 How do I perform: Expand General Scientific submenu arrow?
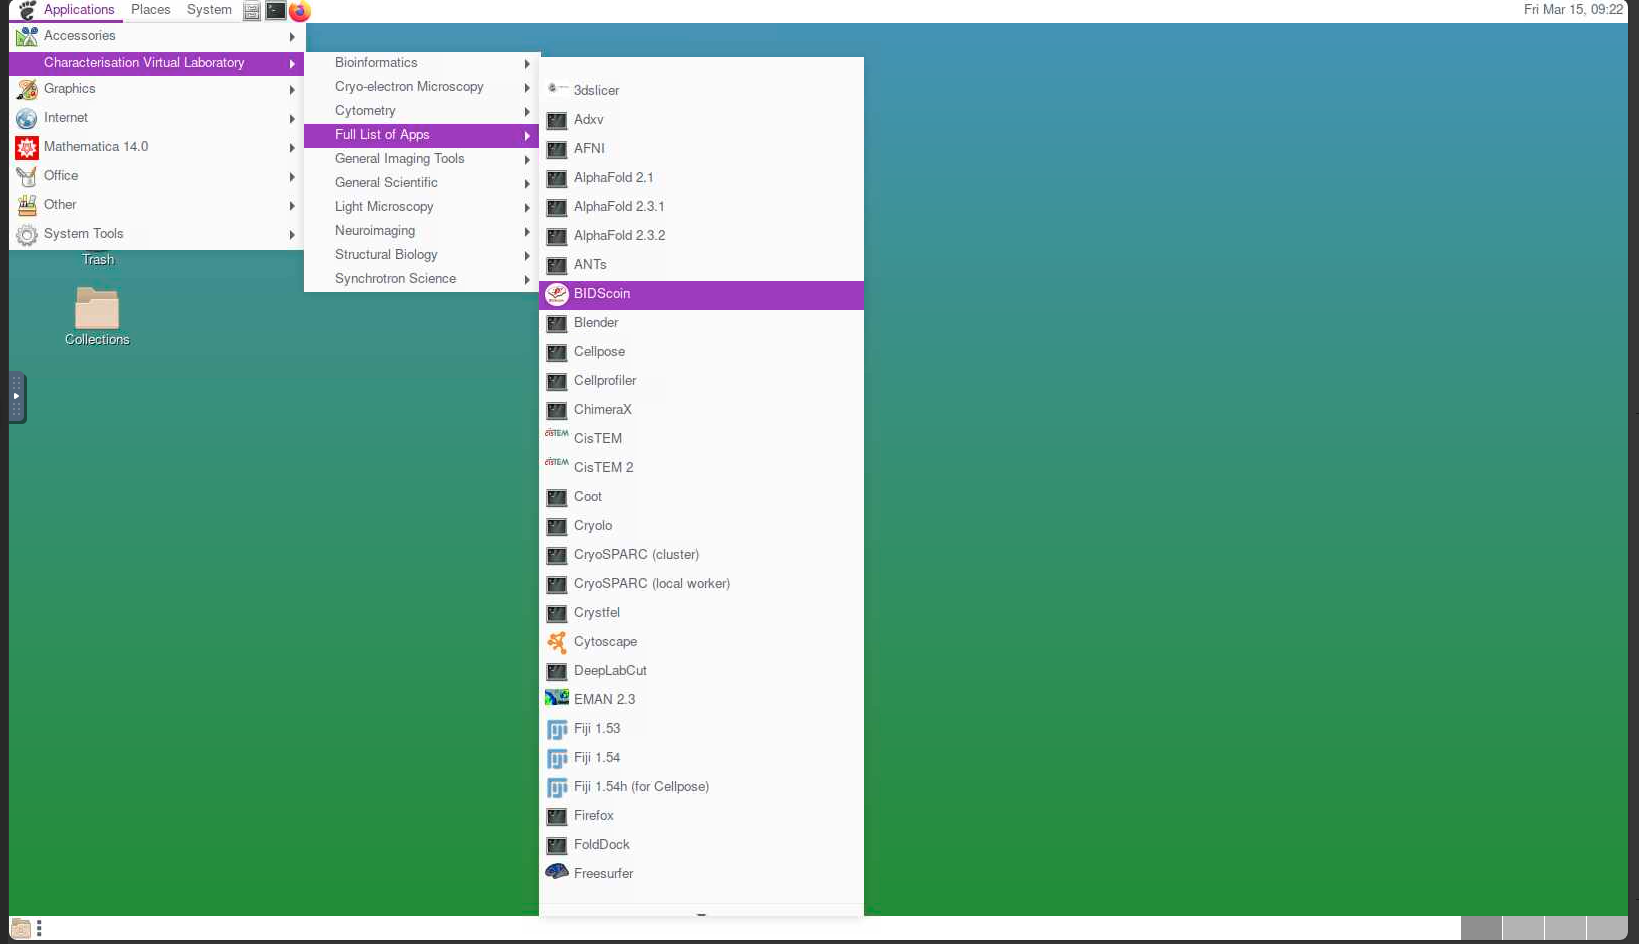click(527, 183)
